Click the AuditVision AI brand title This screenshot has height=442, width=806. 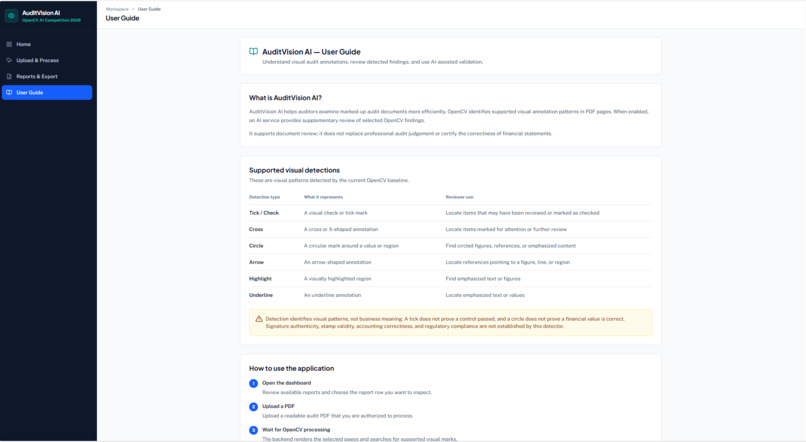click(x=41, y=13)
